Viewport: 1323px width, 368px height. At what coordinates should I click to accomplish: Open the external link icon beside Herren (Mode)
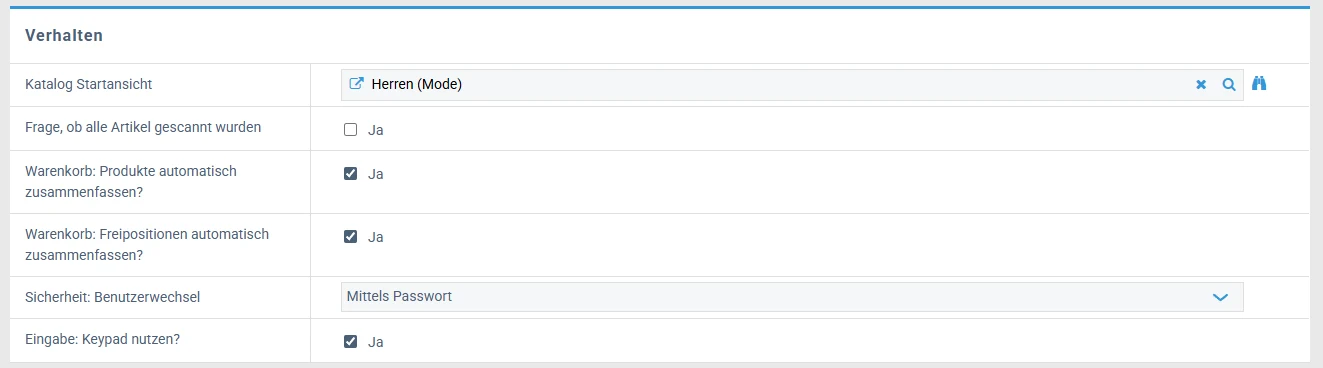(x=356, y=85)
